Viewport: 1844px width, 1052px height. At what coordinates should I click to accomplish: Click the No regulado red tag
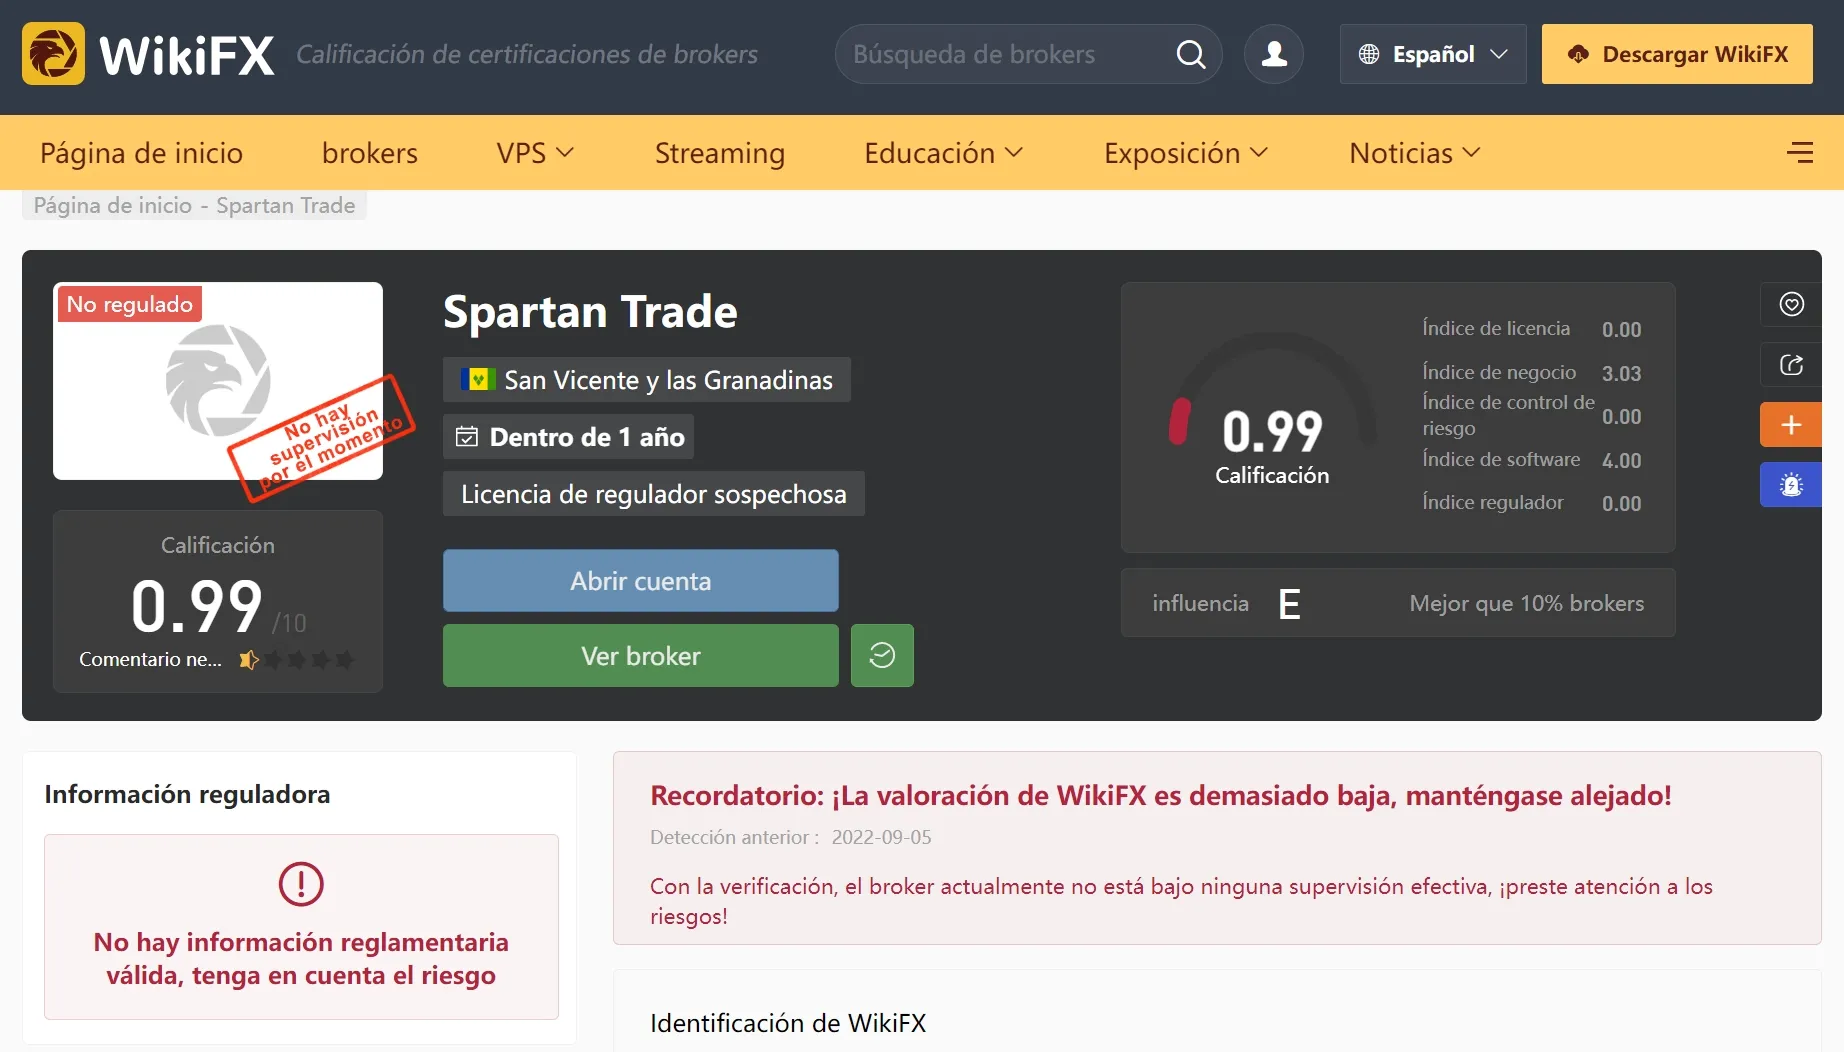click(130, 304)
